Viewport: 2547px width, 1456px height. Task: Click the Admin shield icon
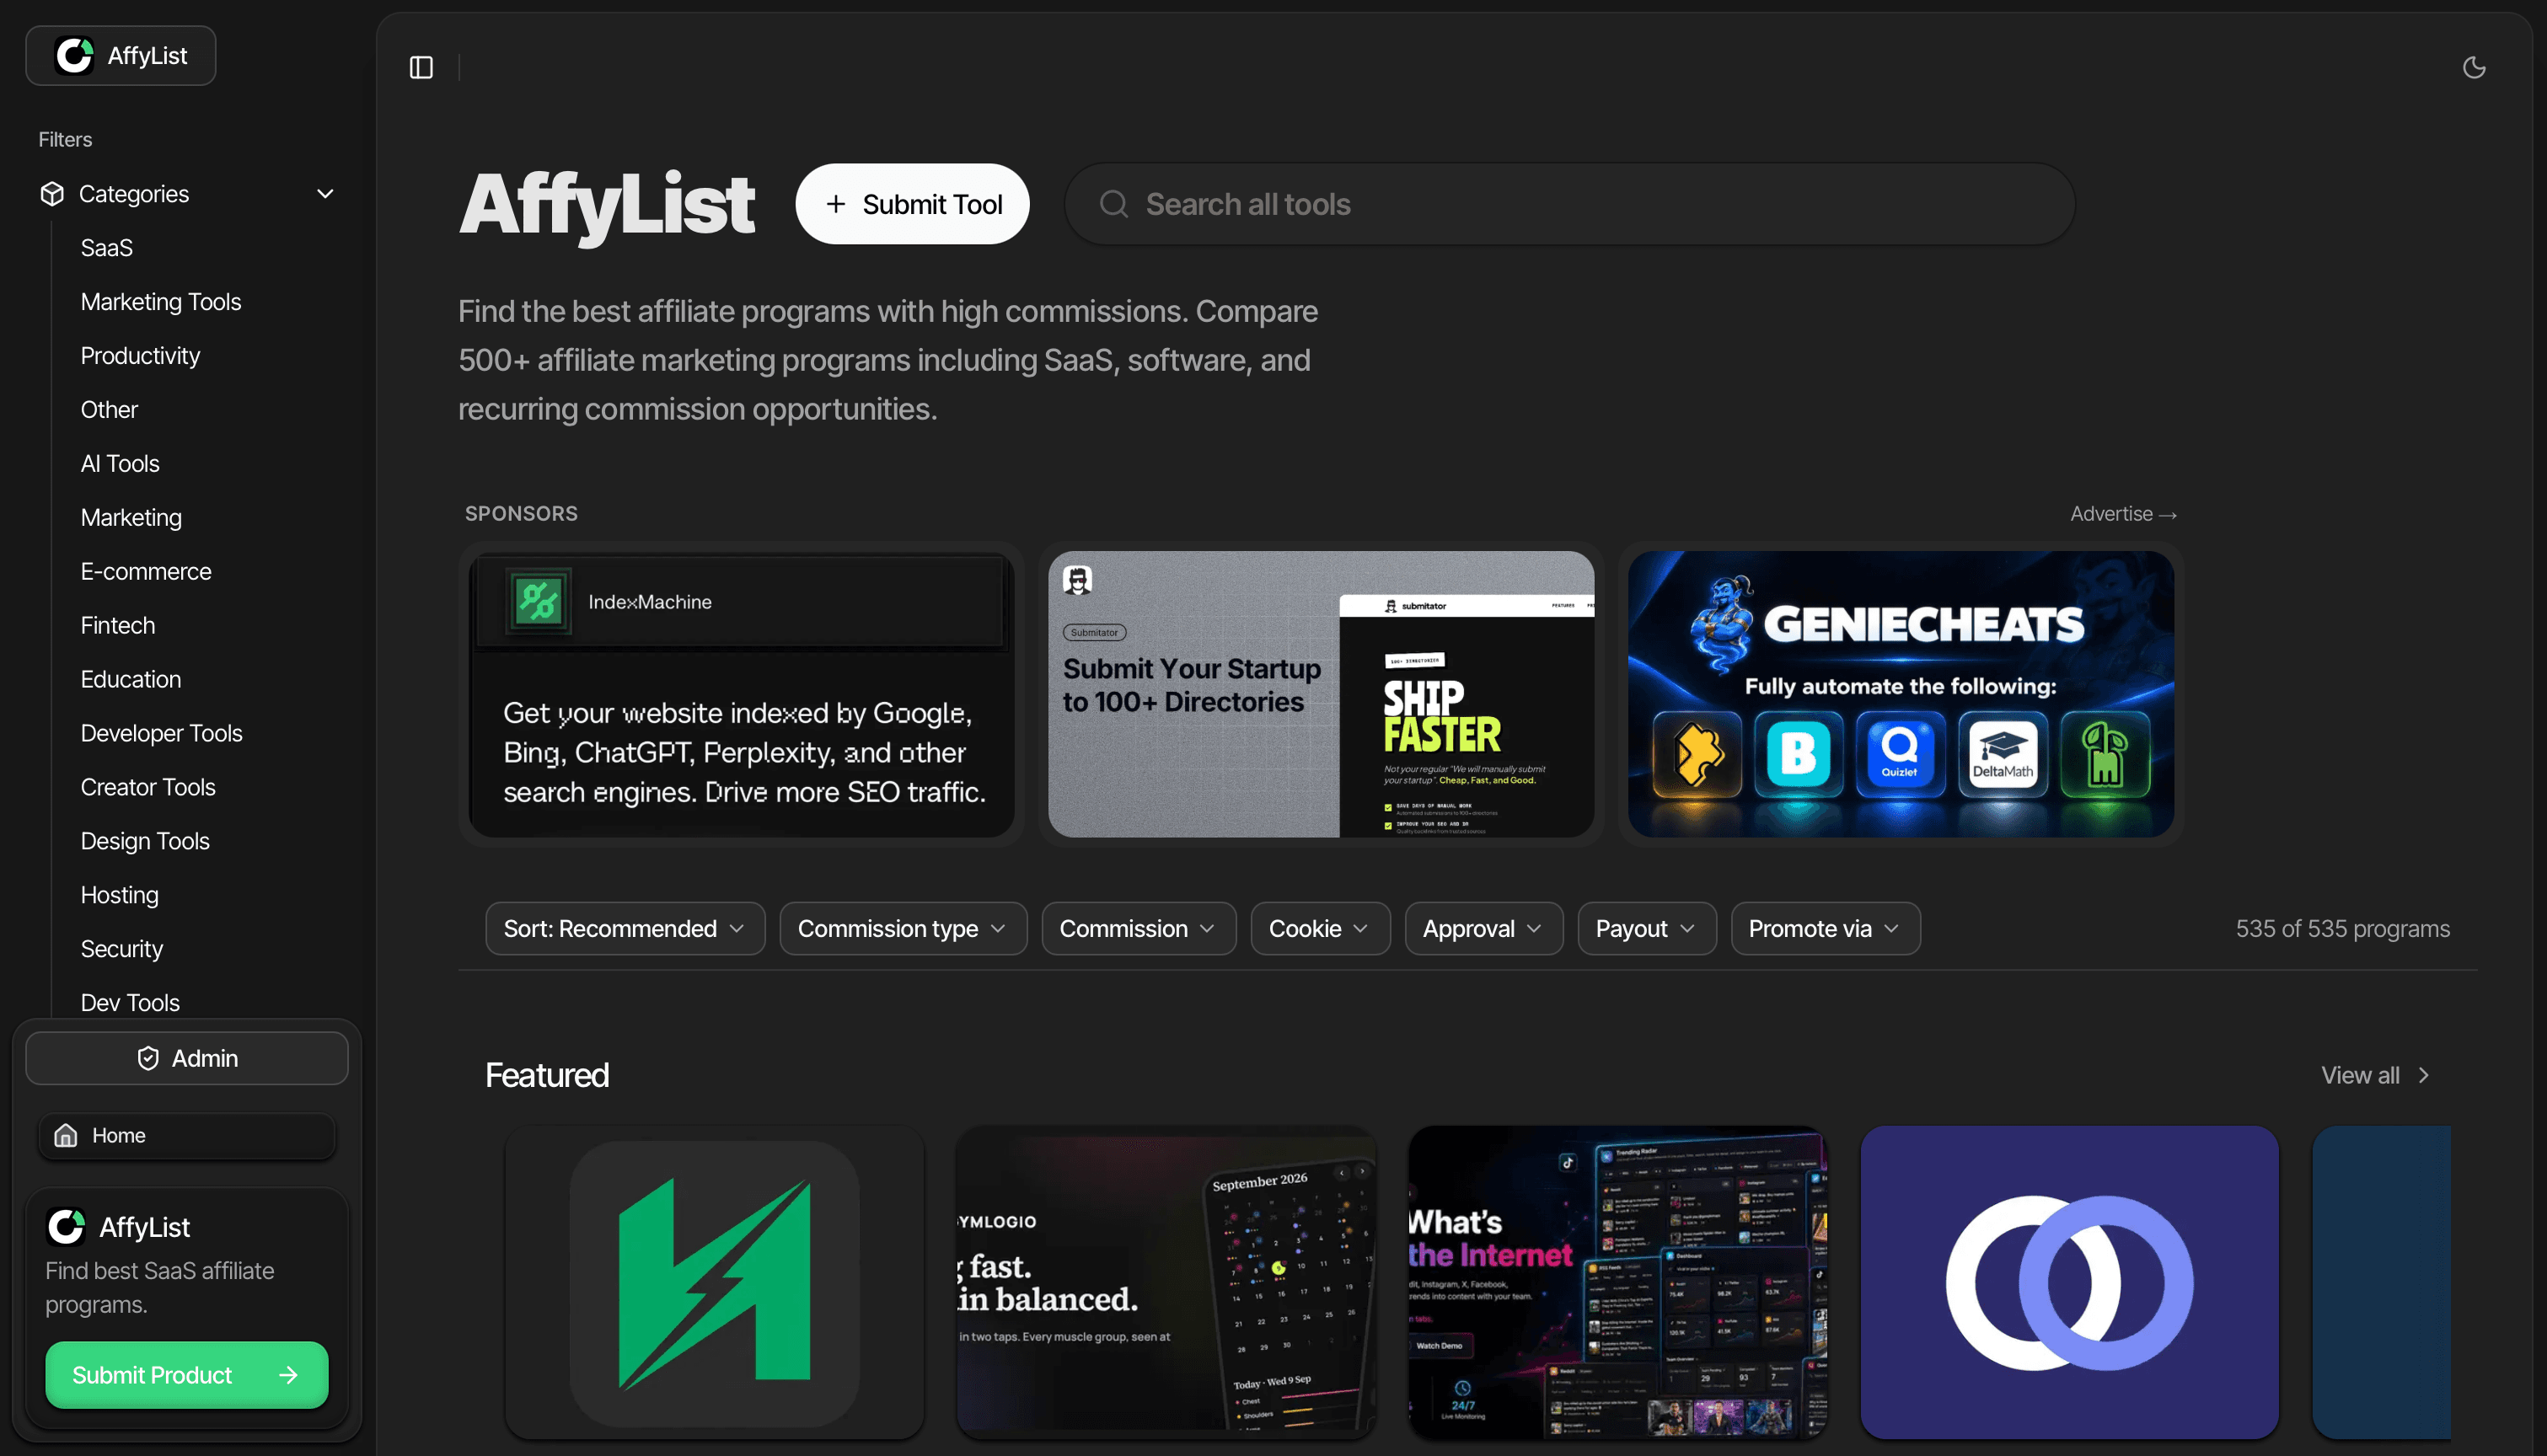tap(148, 1058)
